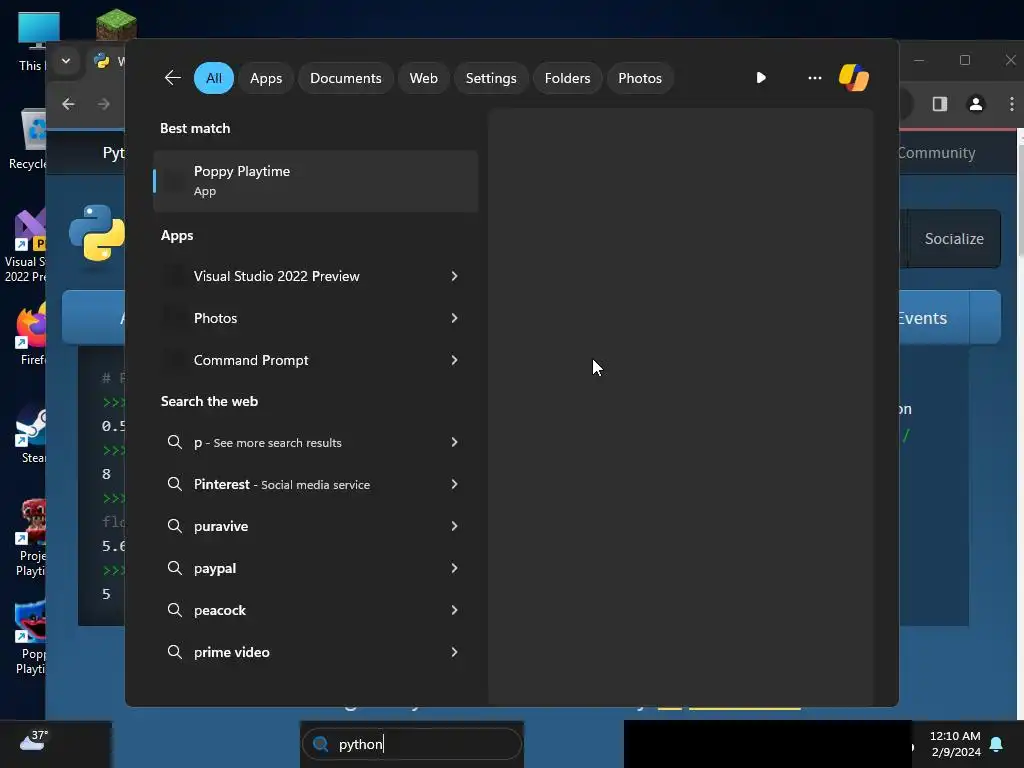Switch to the Documents filter tab
The width and height of the screenshot is (1024, 768).
point(345,78)
